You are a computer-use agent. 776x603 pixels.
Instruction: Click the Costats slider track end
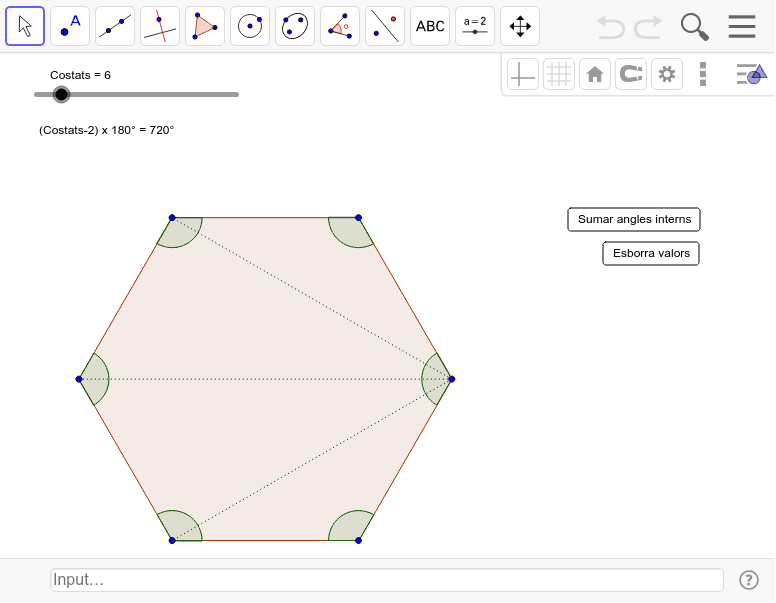pos(237,94)
